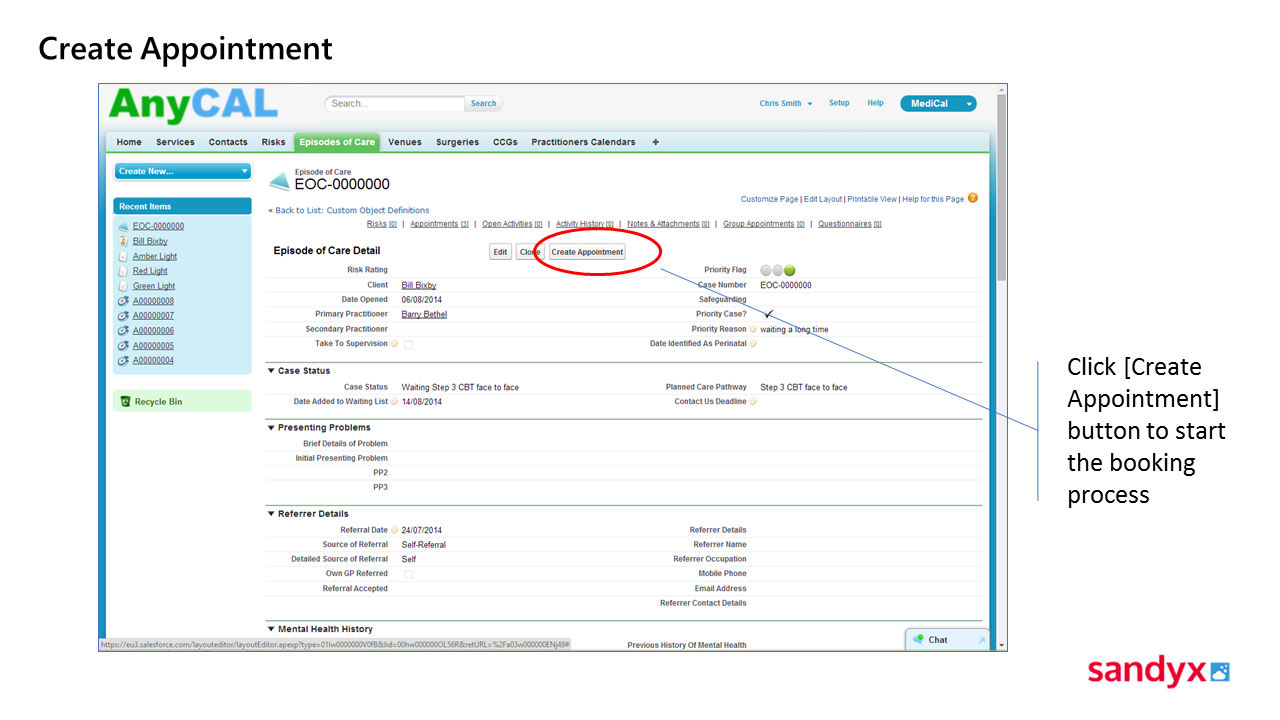Click the A00000008 appointment icon
This screenshot has height=720, width=1280.
click(123, 301)
